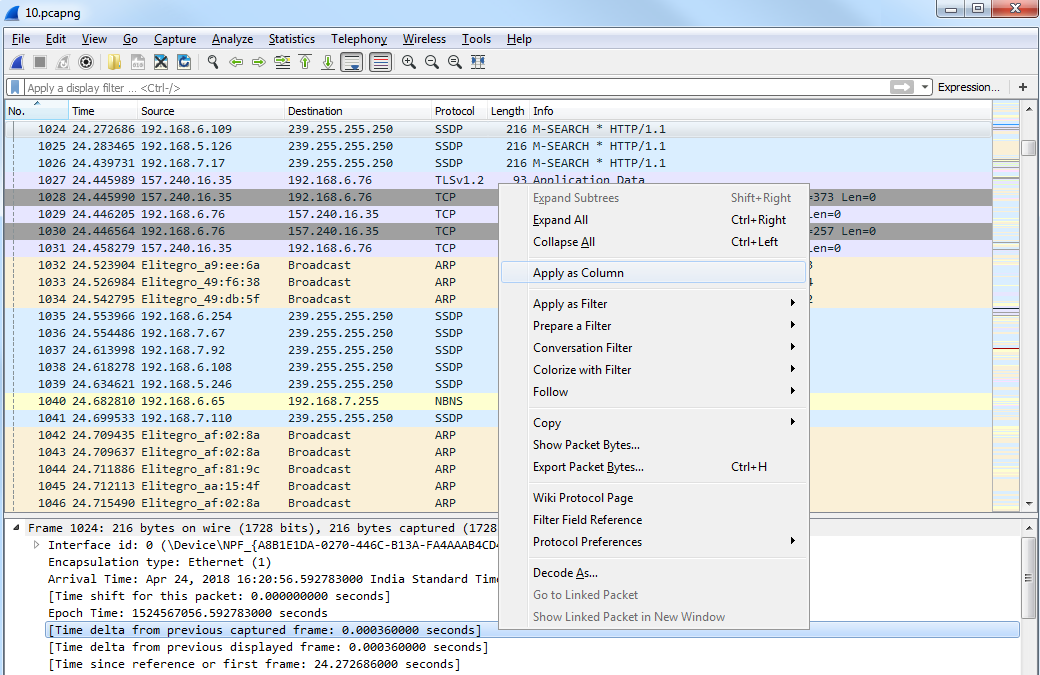The image size is (1040, 675).
Task: Go to the next packet with green right arrow
Action: click(x=258, y=62)
